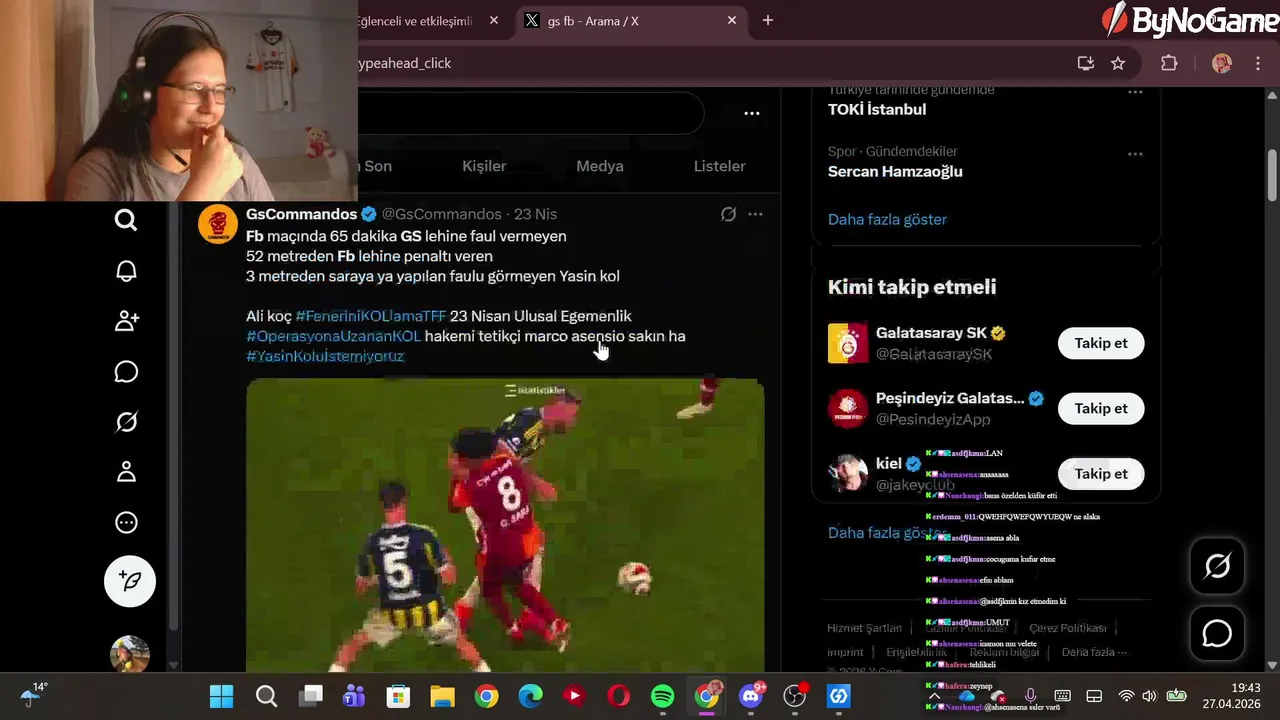Viewport: 1280px width, 720px height.
Task: Open the notifications bell in X sidebar
Action: tap(126, 271)
